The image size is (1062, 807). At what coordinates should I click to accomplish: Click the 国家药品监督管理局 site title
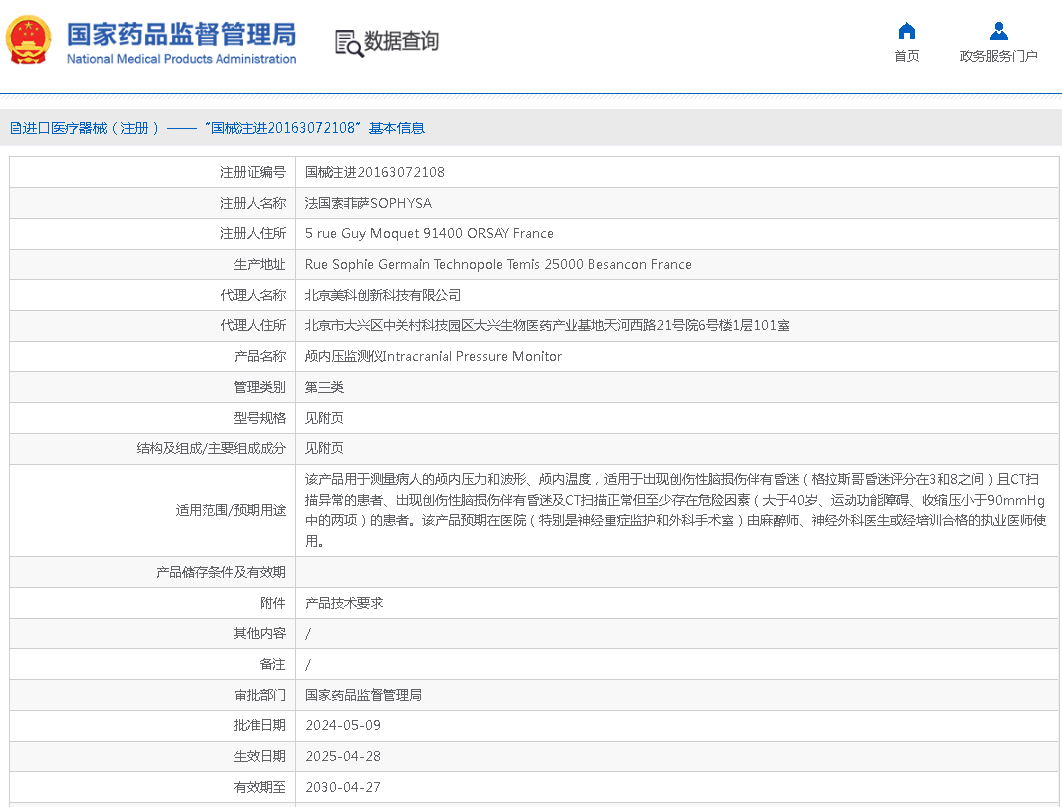coord(181,34)
